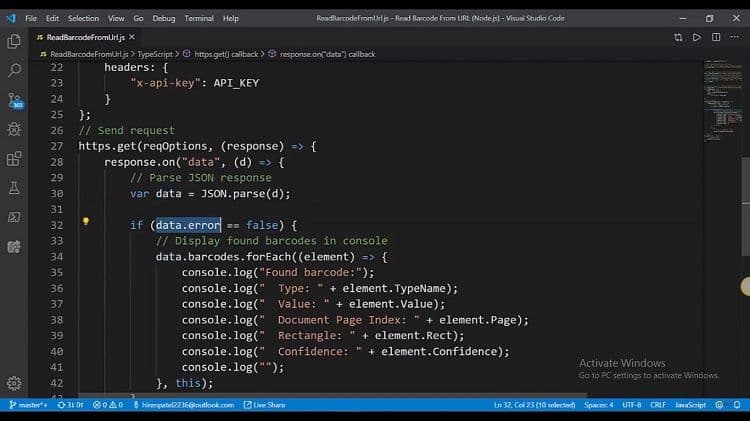Click the CRLF line ending selector
Viewport: 750px width, 421px height.
(657, 405)
